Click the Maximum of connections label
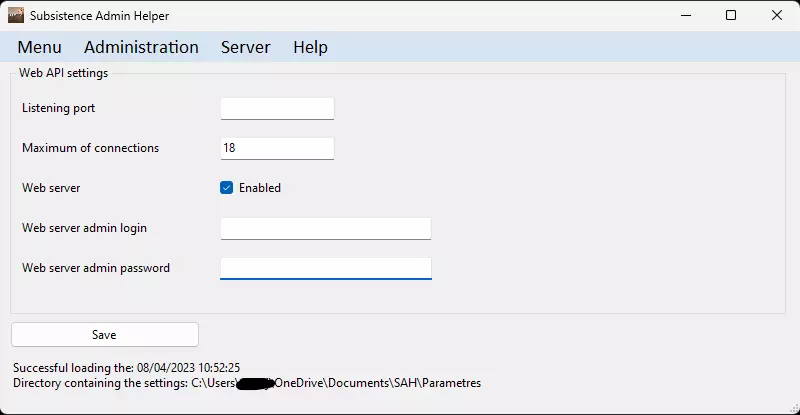Screen dimensions: 800x415 [90, 148]
